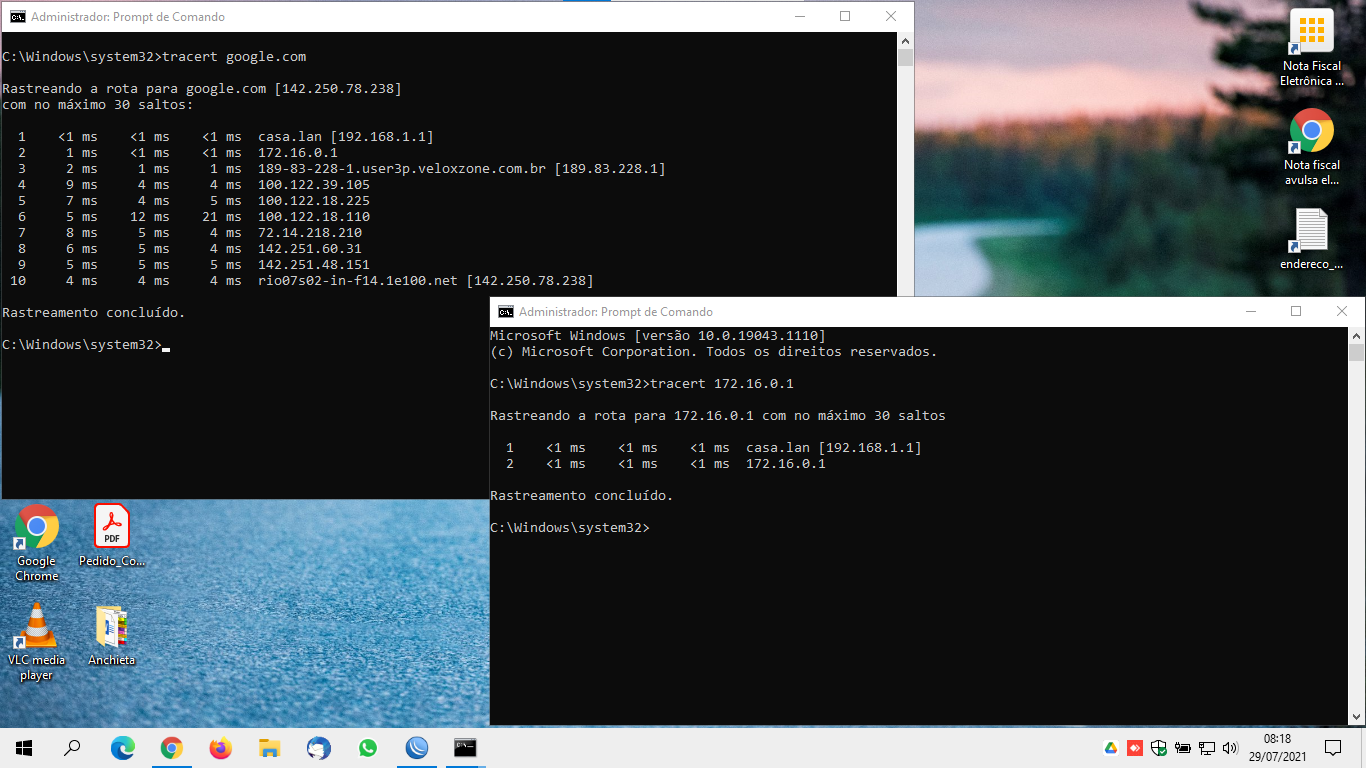Maximize the tracert google.com Prompt window
This screenshot has height=768, width=1366.
845,16
